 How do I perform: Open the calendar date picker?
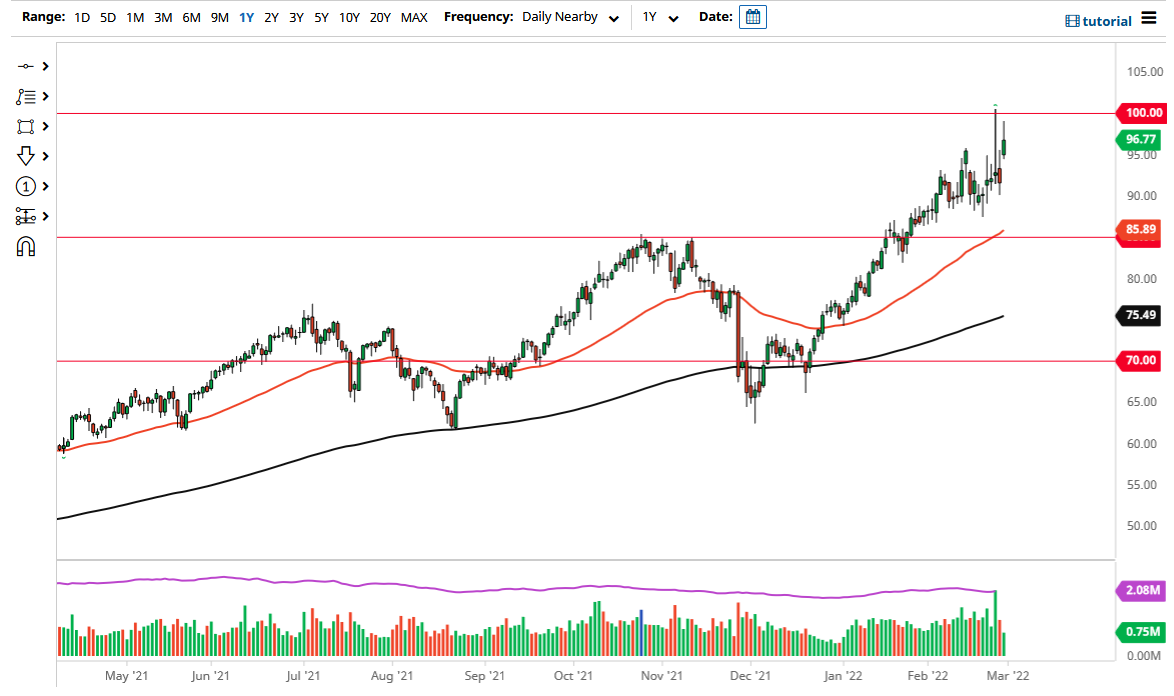click(x=751, y=16)
